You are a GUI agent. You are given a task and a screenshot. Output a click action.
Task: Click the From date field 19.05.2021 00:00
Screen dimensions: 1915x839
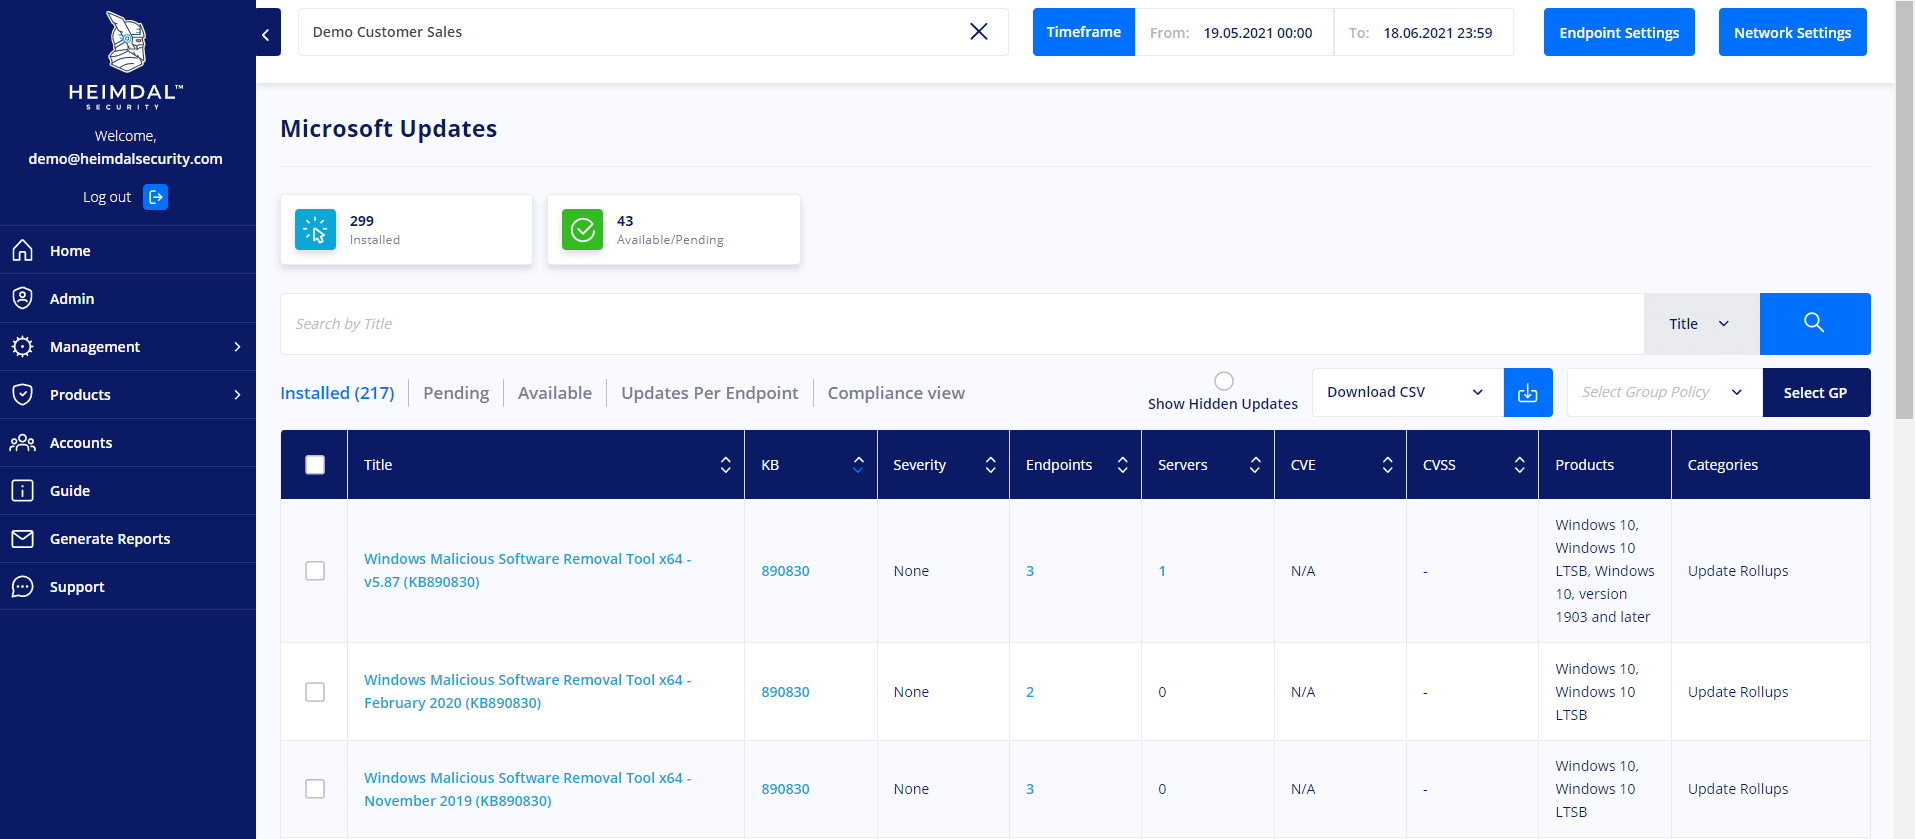(1235, 32)
